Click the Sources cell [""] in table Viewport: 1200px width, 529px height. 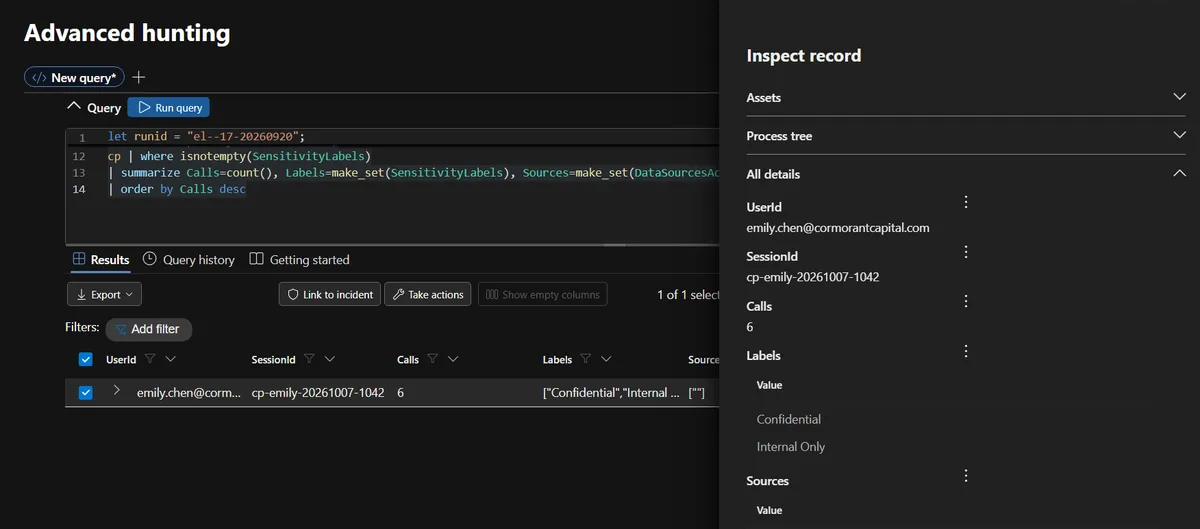(x=697, y=393)
